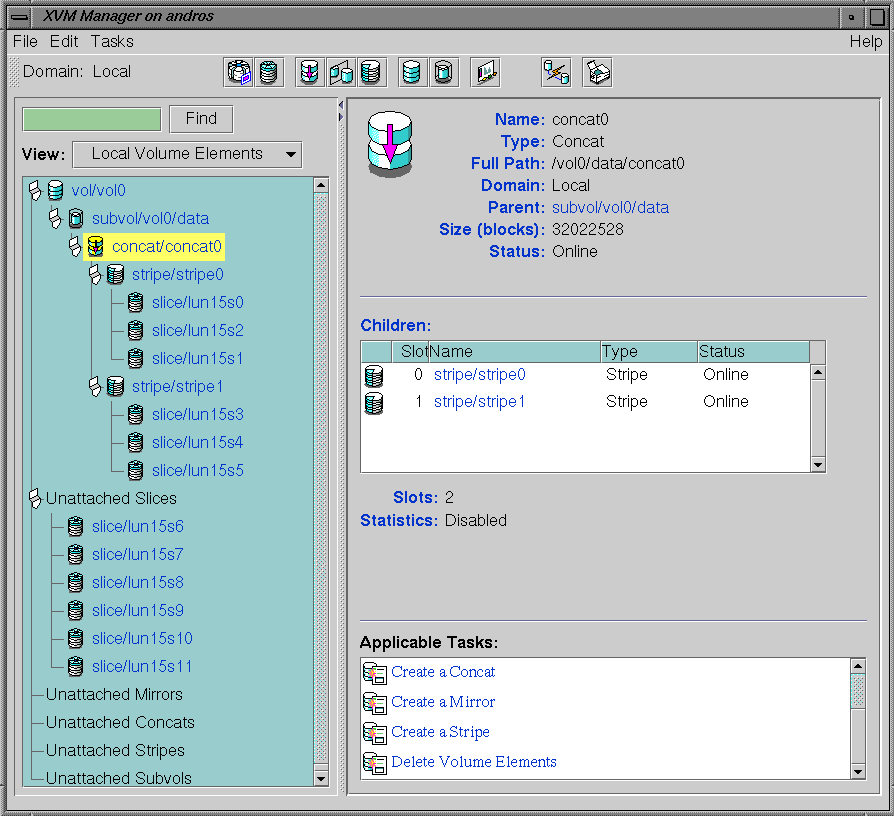Click the open box toolbar icon

tap(597, 72)
